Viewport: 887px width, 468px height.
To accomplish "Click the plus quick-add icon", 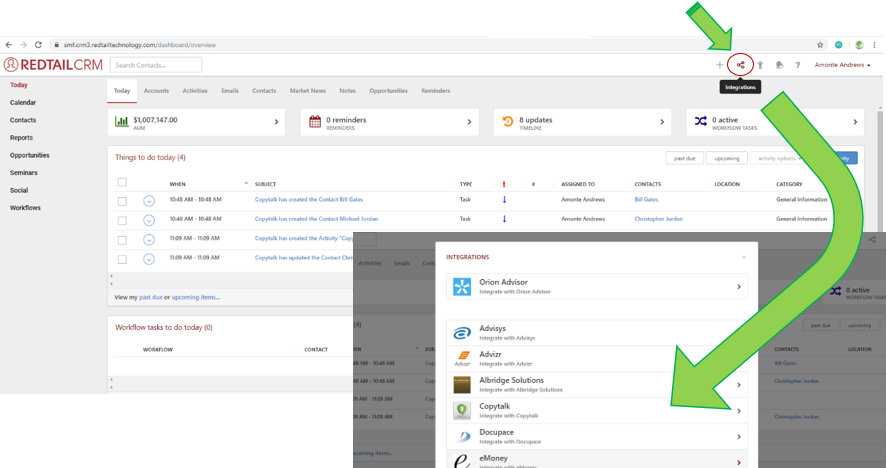I will tap(720, 65).
